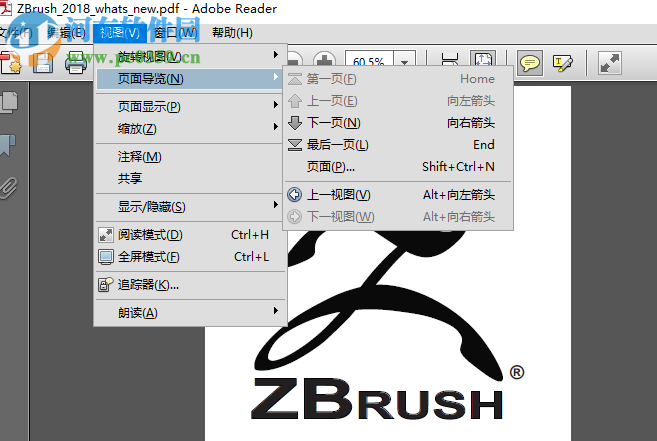
Task: Click the 向右箭头 shortcut text
Action: (x=471, y=123)
